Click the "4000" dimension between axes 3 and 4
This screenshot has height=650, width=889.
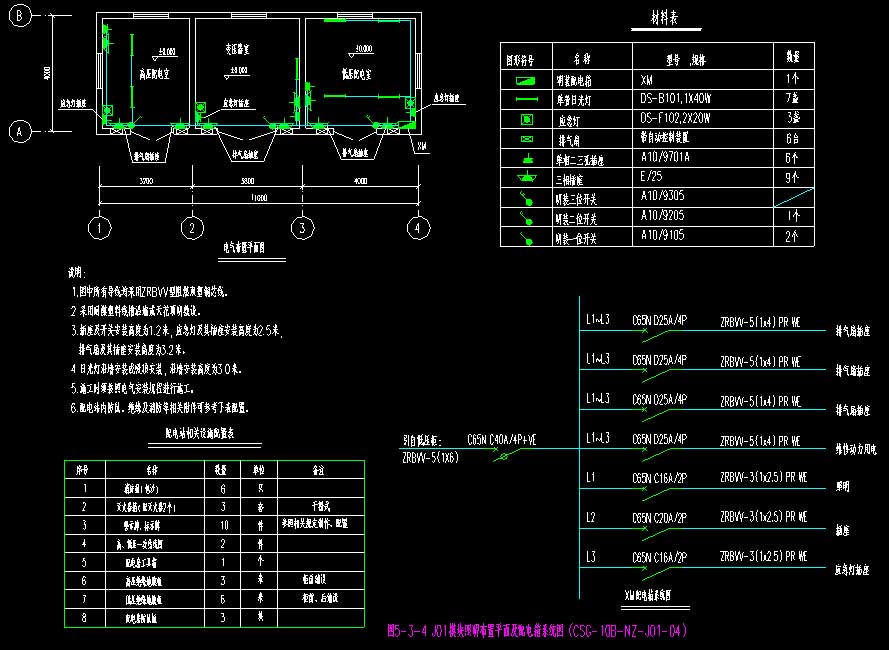click(x=361, y=181)
